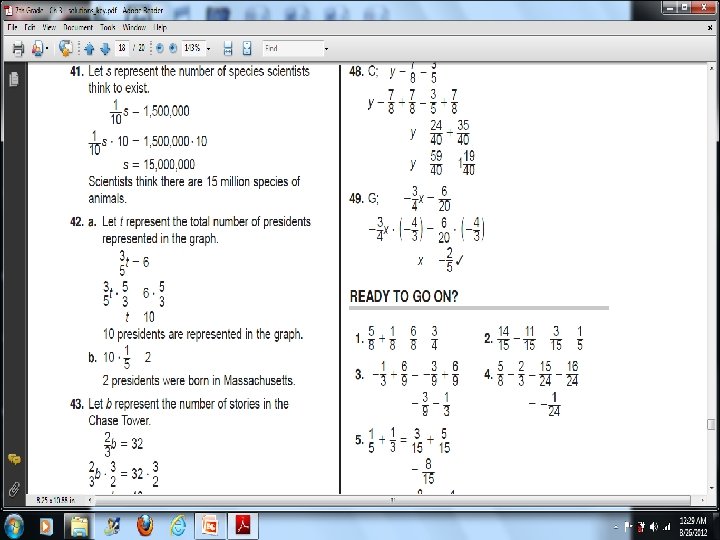Click the Action Center flag icon

629,527
